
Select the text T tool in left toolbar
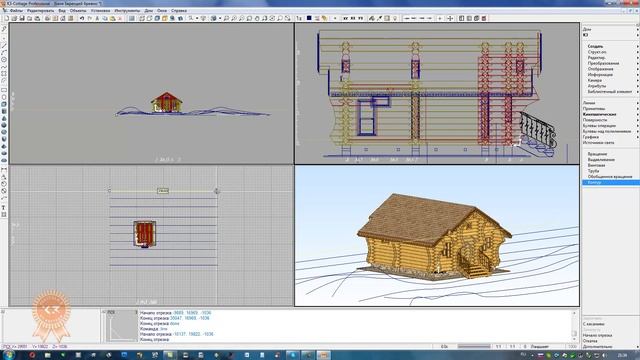pyautogui.click(x=4, y=207)
